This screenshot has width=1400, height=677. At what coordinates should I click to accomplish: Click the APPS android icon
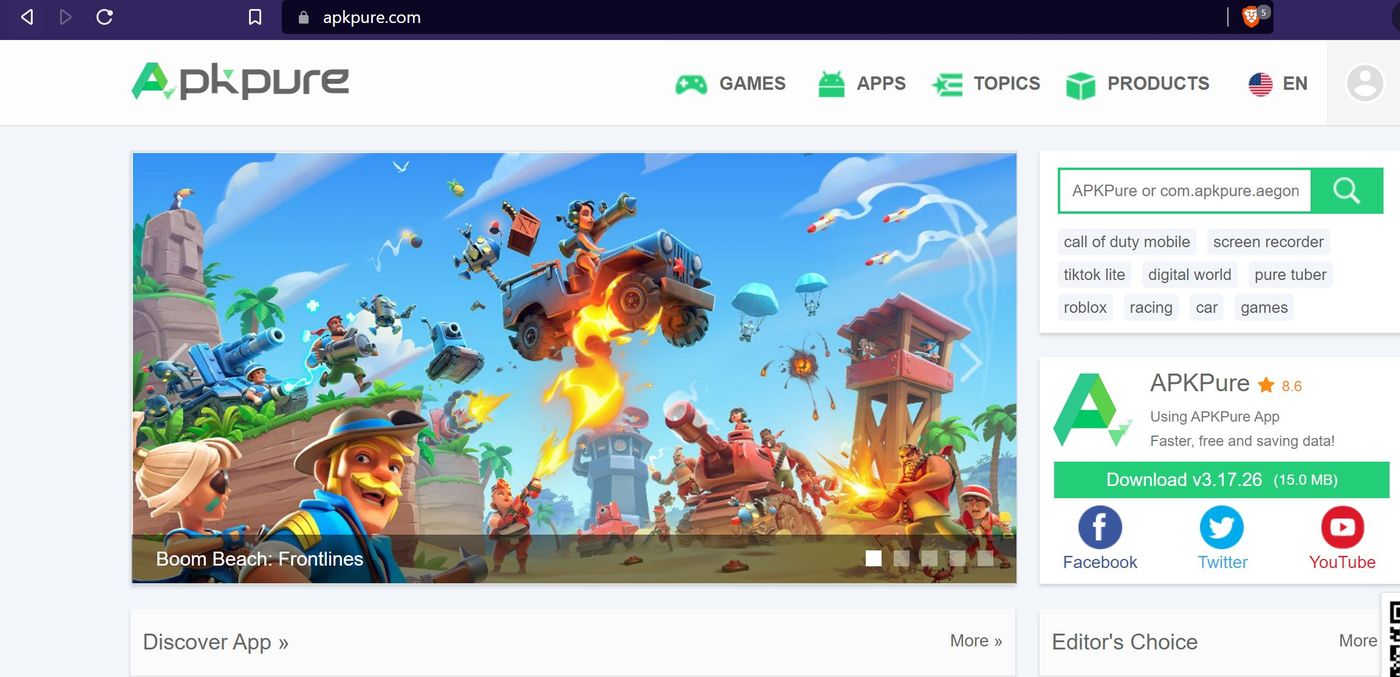pos(831,84)
